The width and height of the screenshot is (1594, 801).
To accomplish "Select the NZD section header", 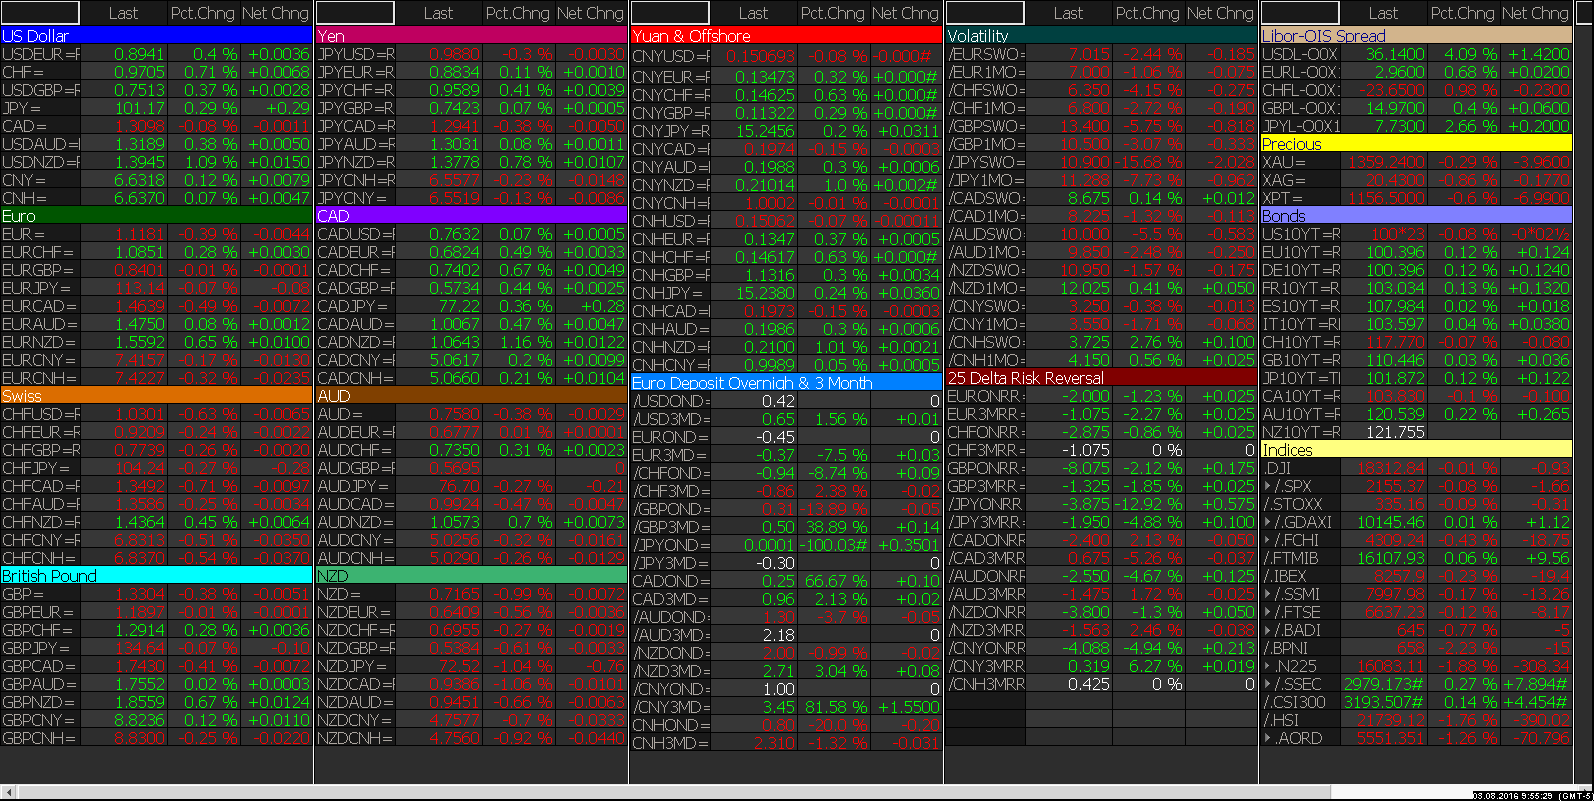I will pos(471,575).
